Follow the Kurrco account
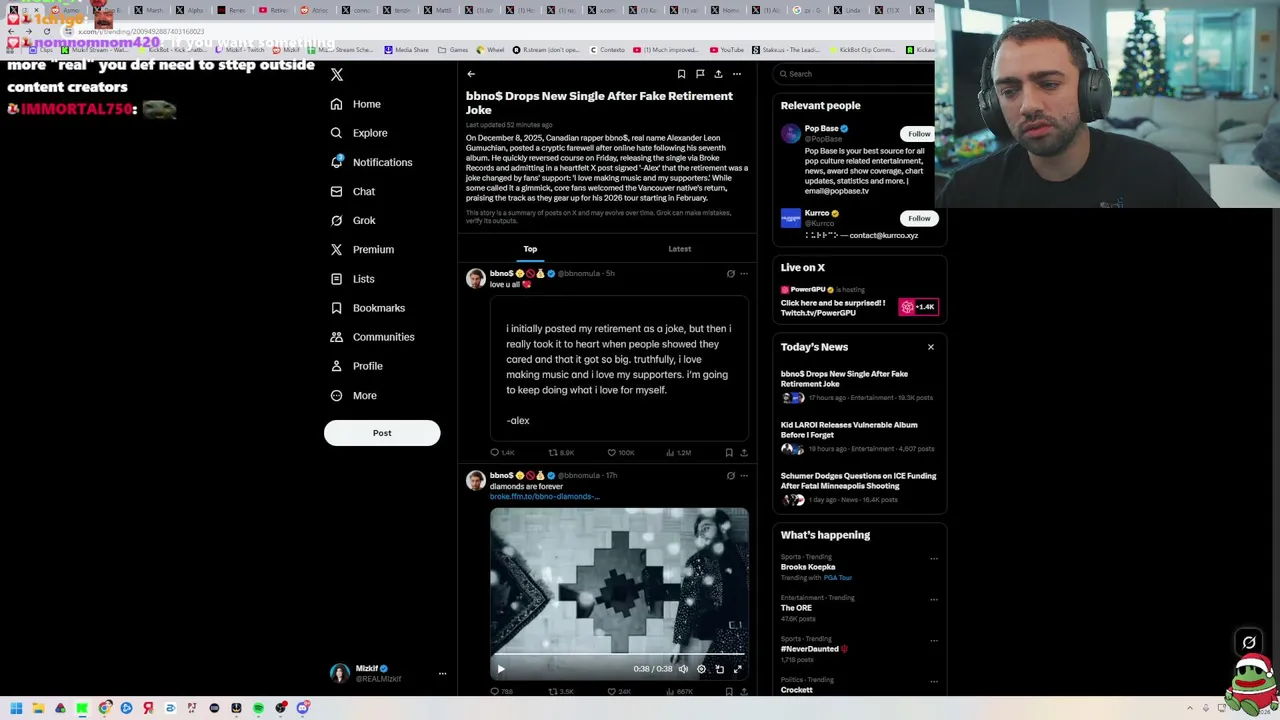This screenshot has width=1280, height=720. pos(919,218)
